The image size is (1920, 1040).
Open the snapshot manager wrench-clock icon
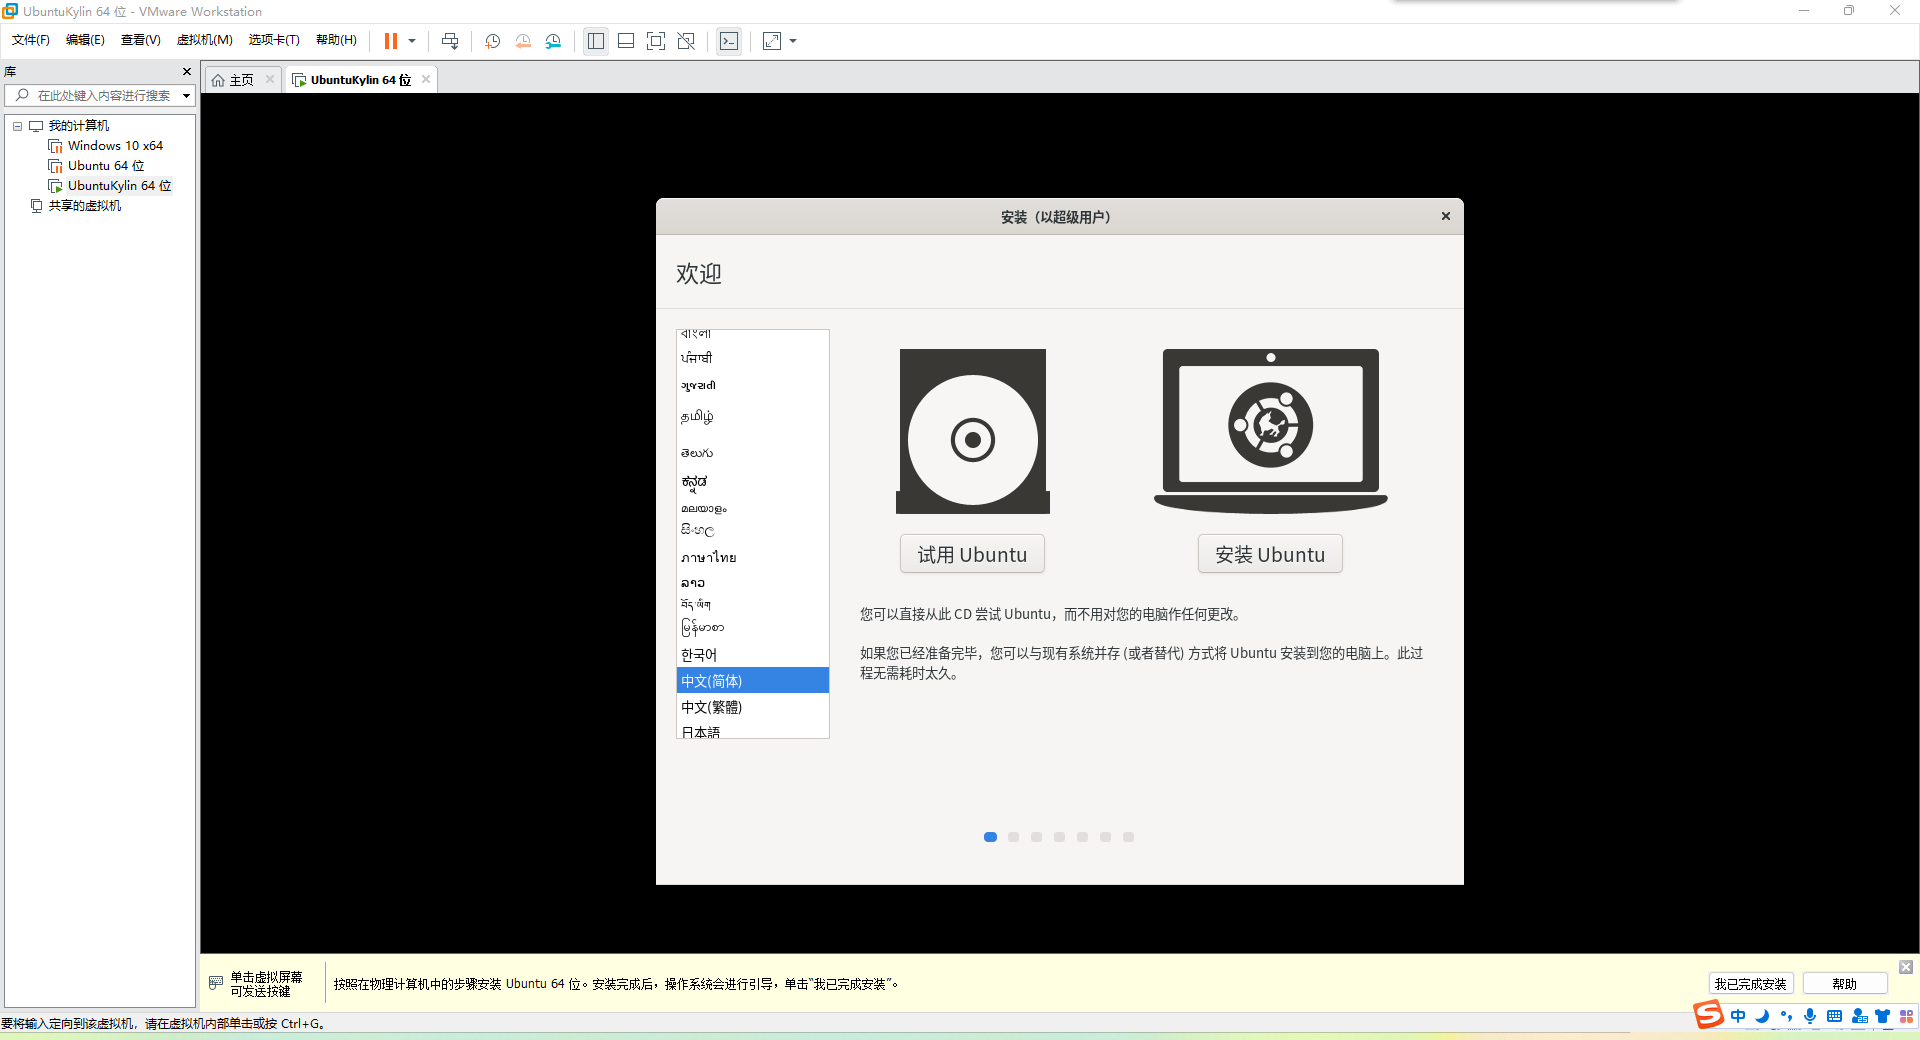coord(553,41)
